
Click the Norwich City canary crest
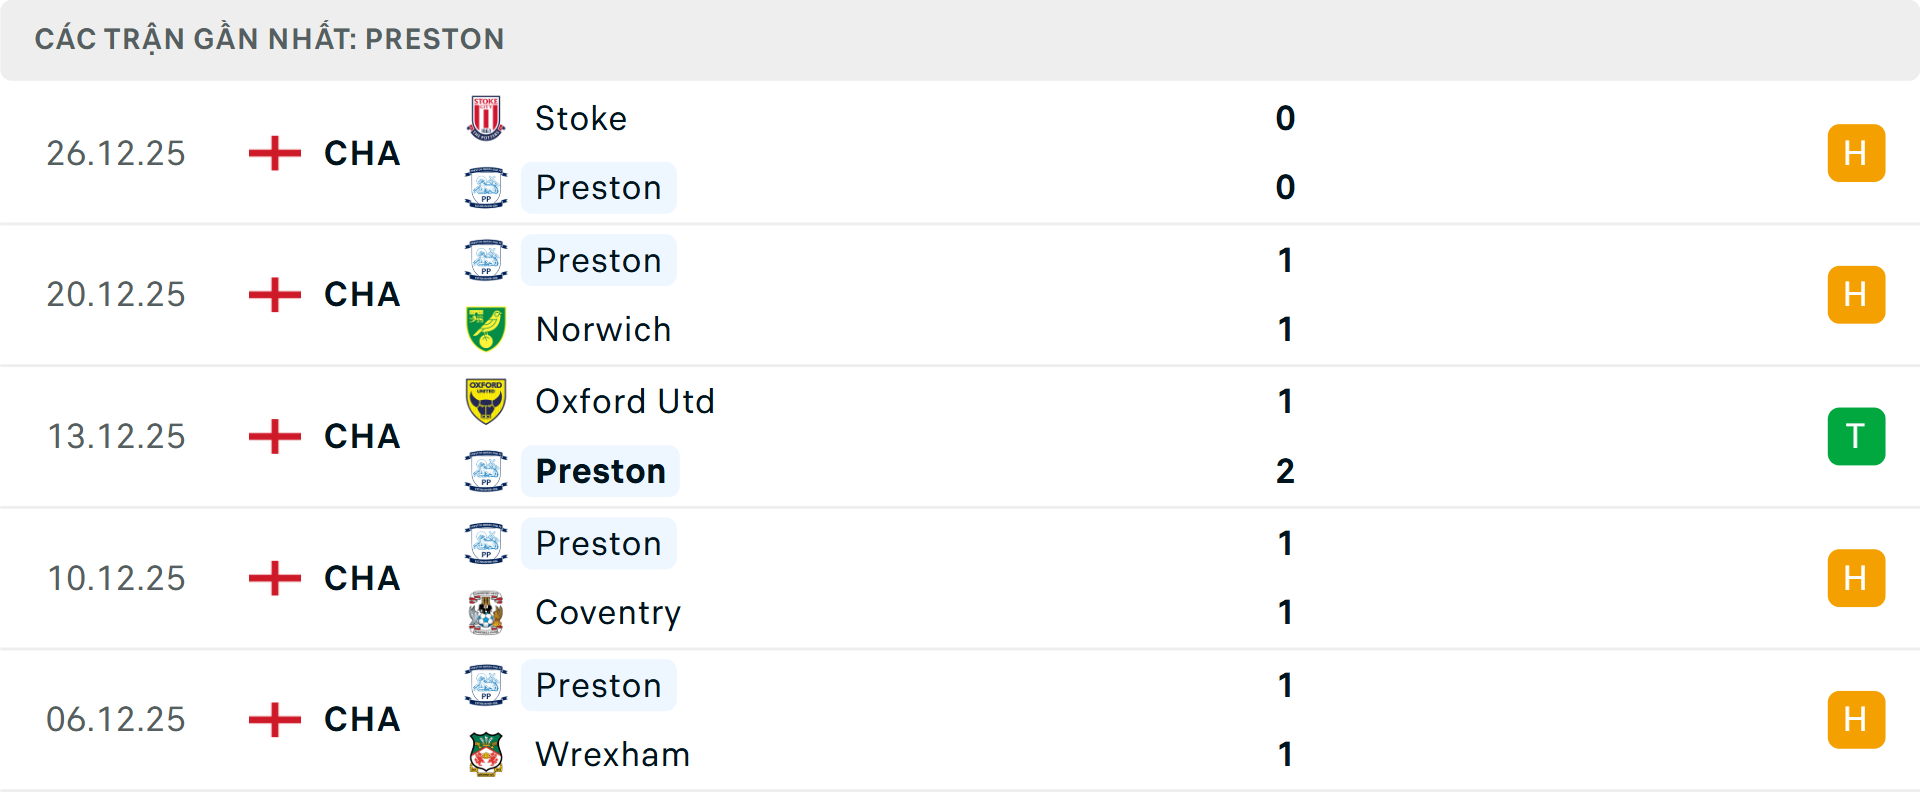(x=486, y=329)
